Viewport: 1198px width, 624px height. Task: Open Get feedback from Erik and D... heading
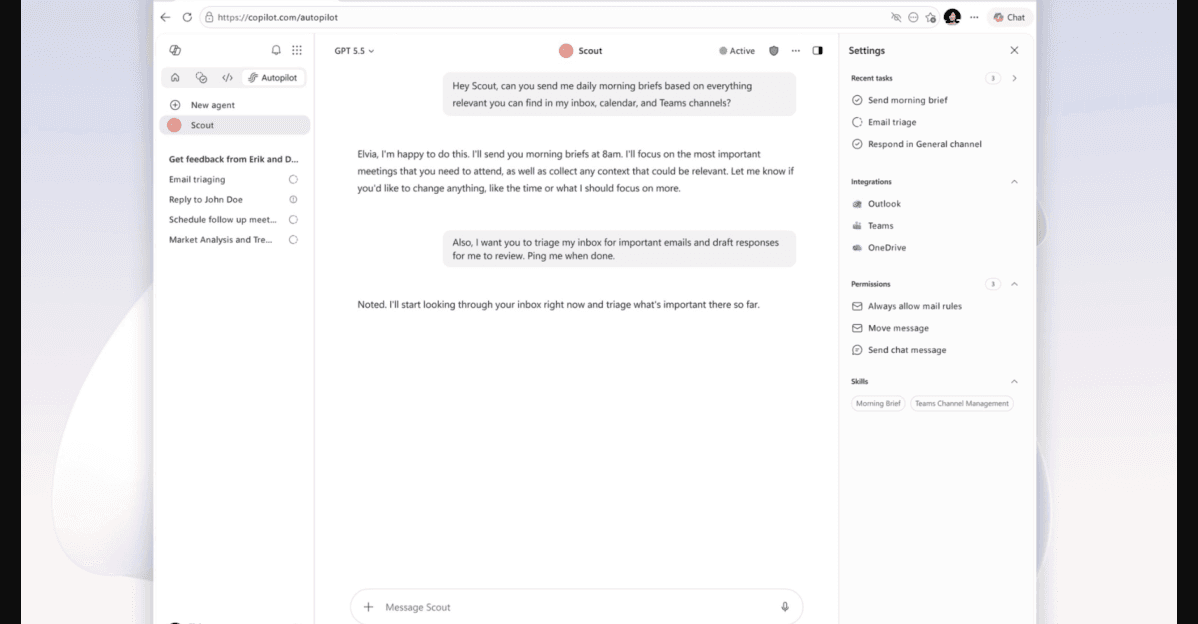click(x=234, y=159)
